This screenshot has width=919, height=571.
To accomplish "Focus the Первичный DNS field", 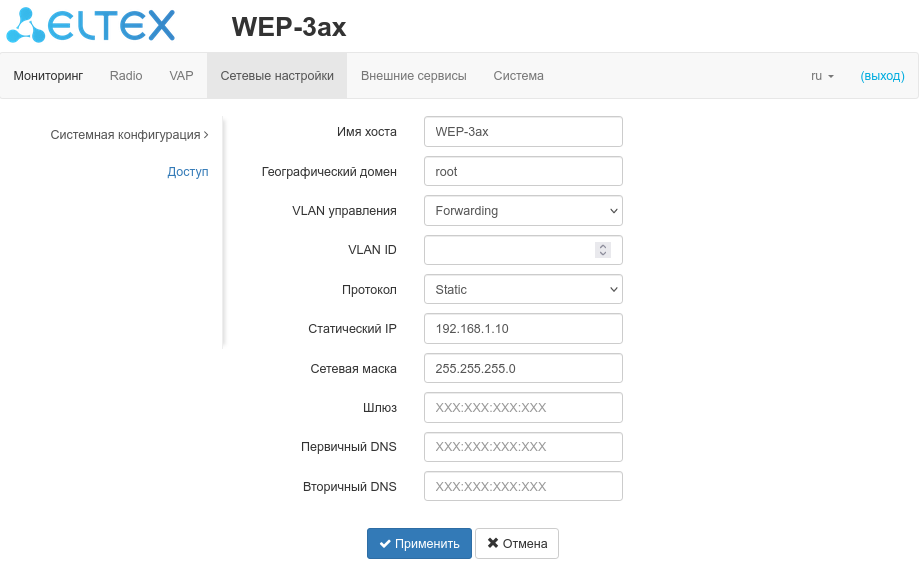I will (523, 447).
